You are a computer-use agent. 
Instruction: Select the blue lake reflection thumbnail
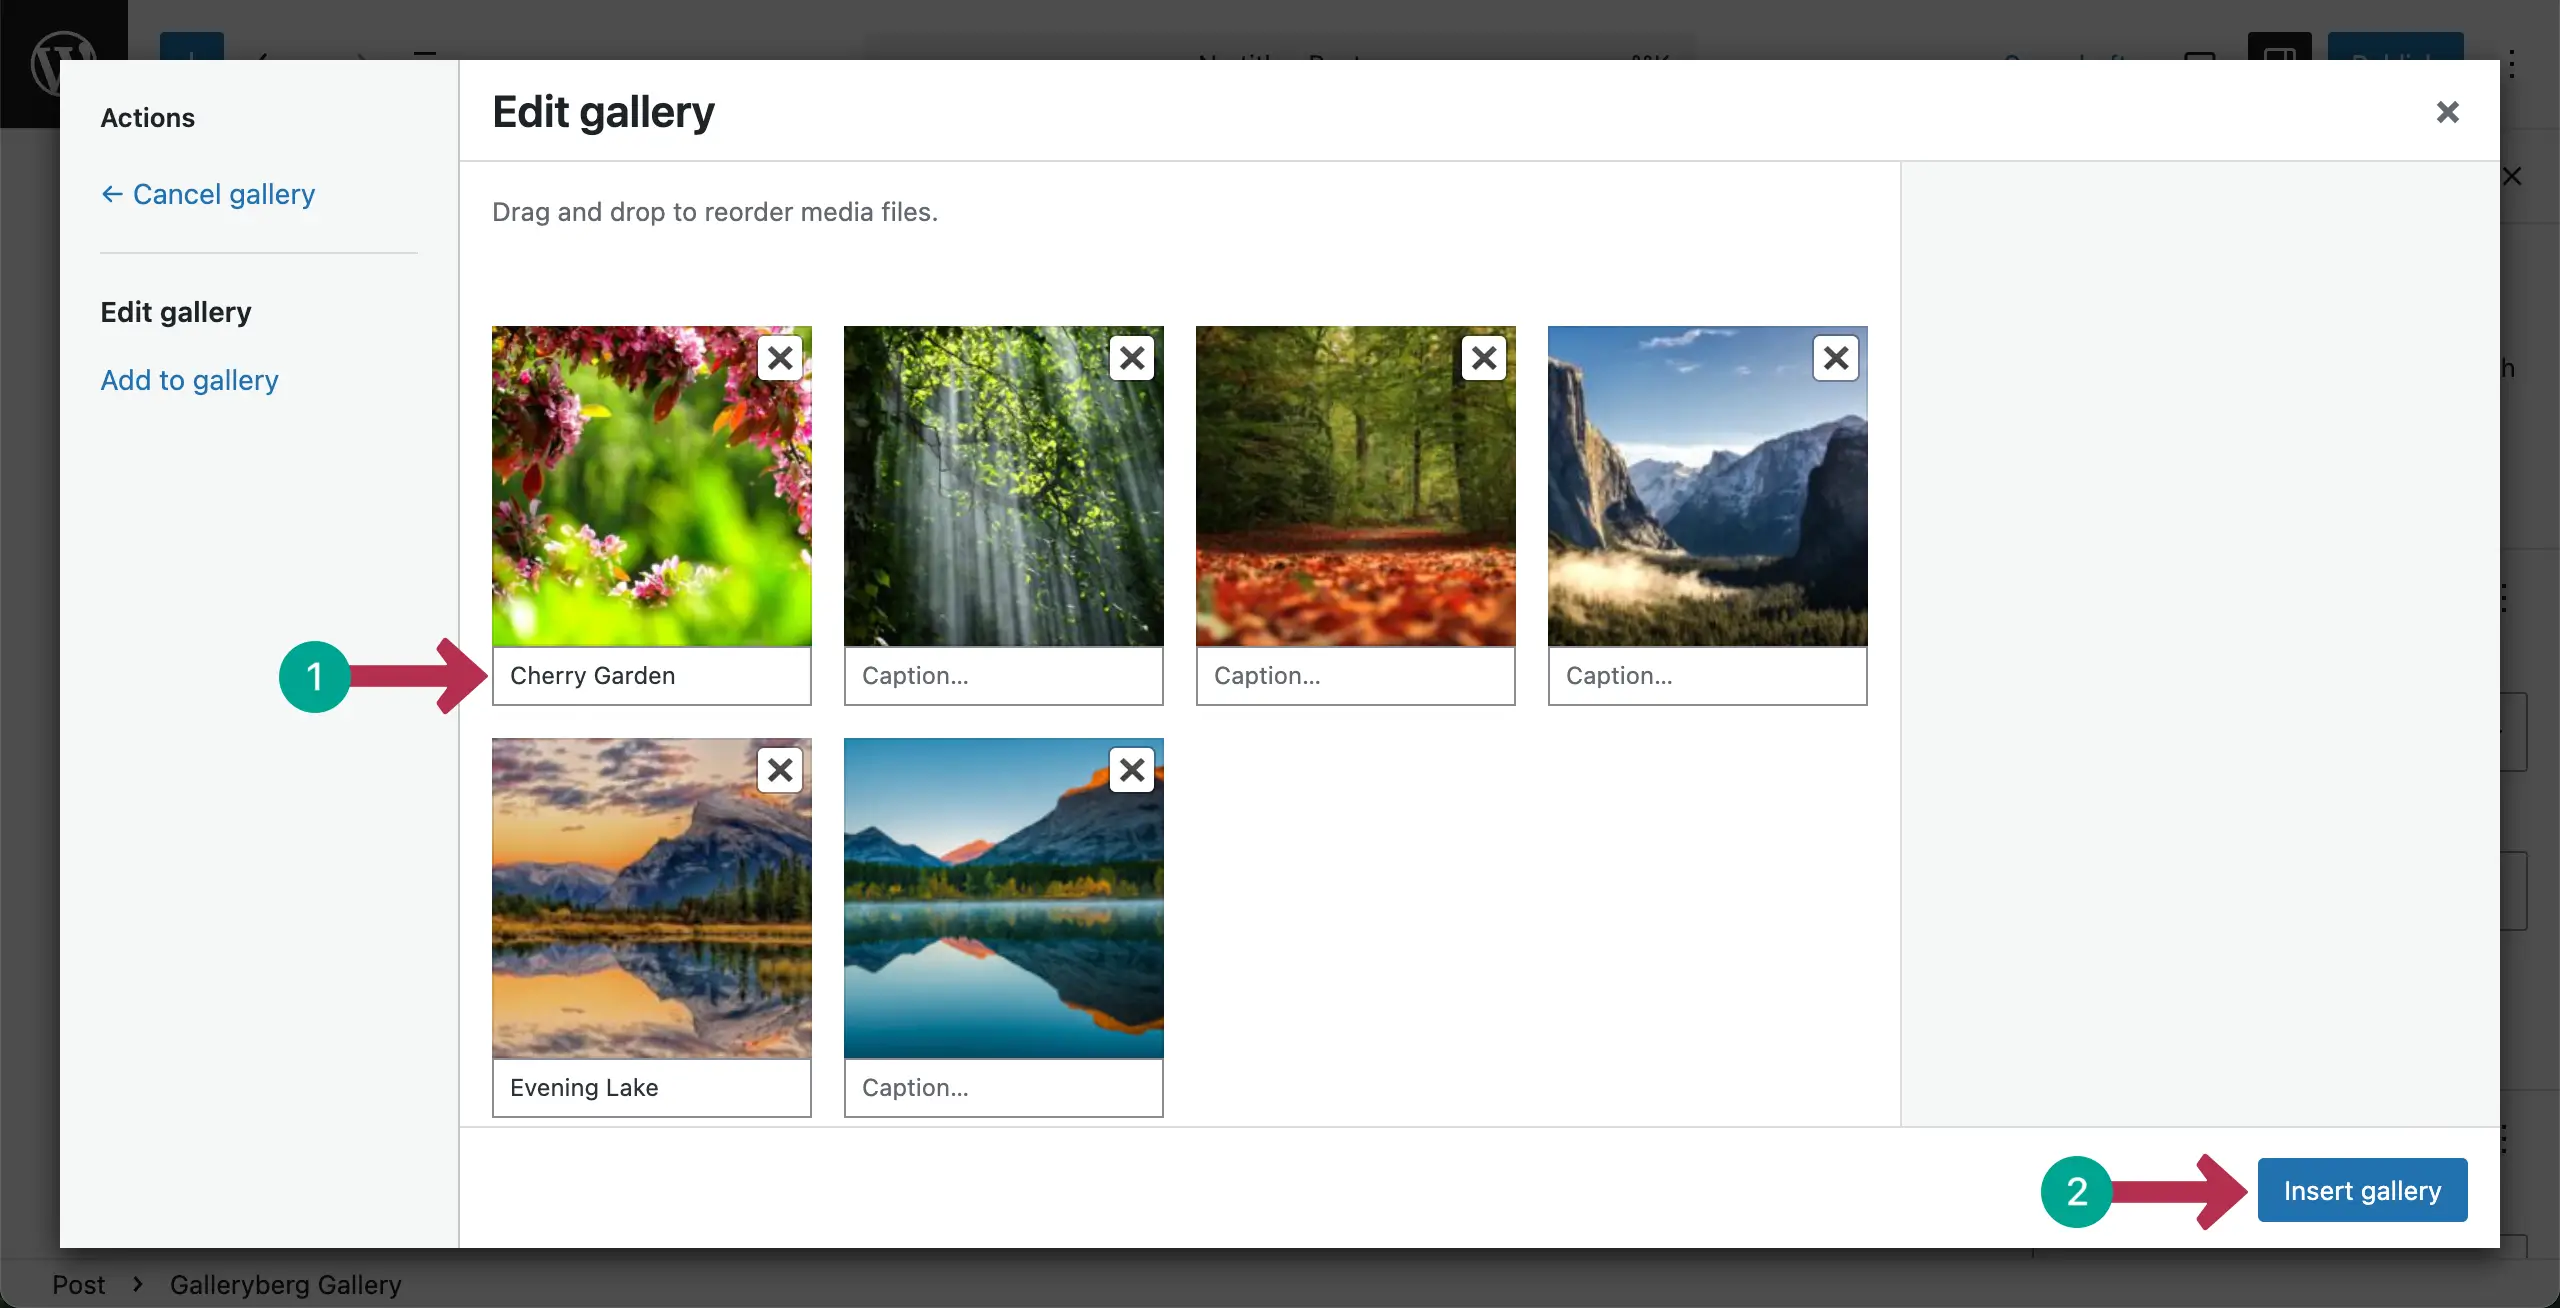click(x=1004, y=898)
